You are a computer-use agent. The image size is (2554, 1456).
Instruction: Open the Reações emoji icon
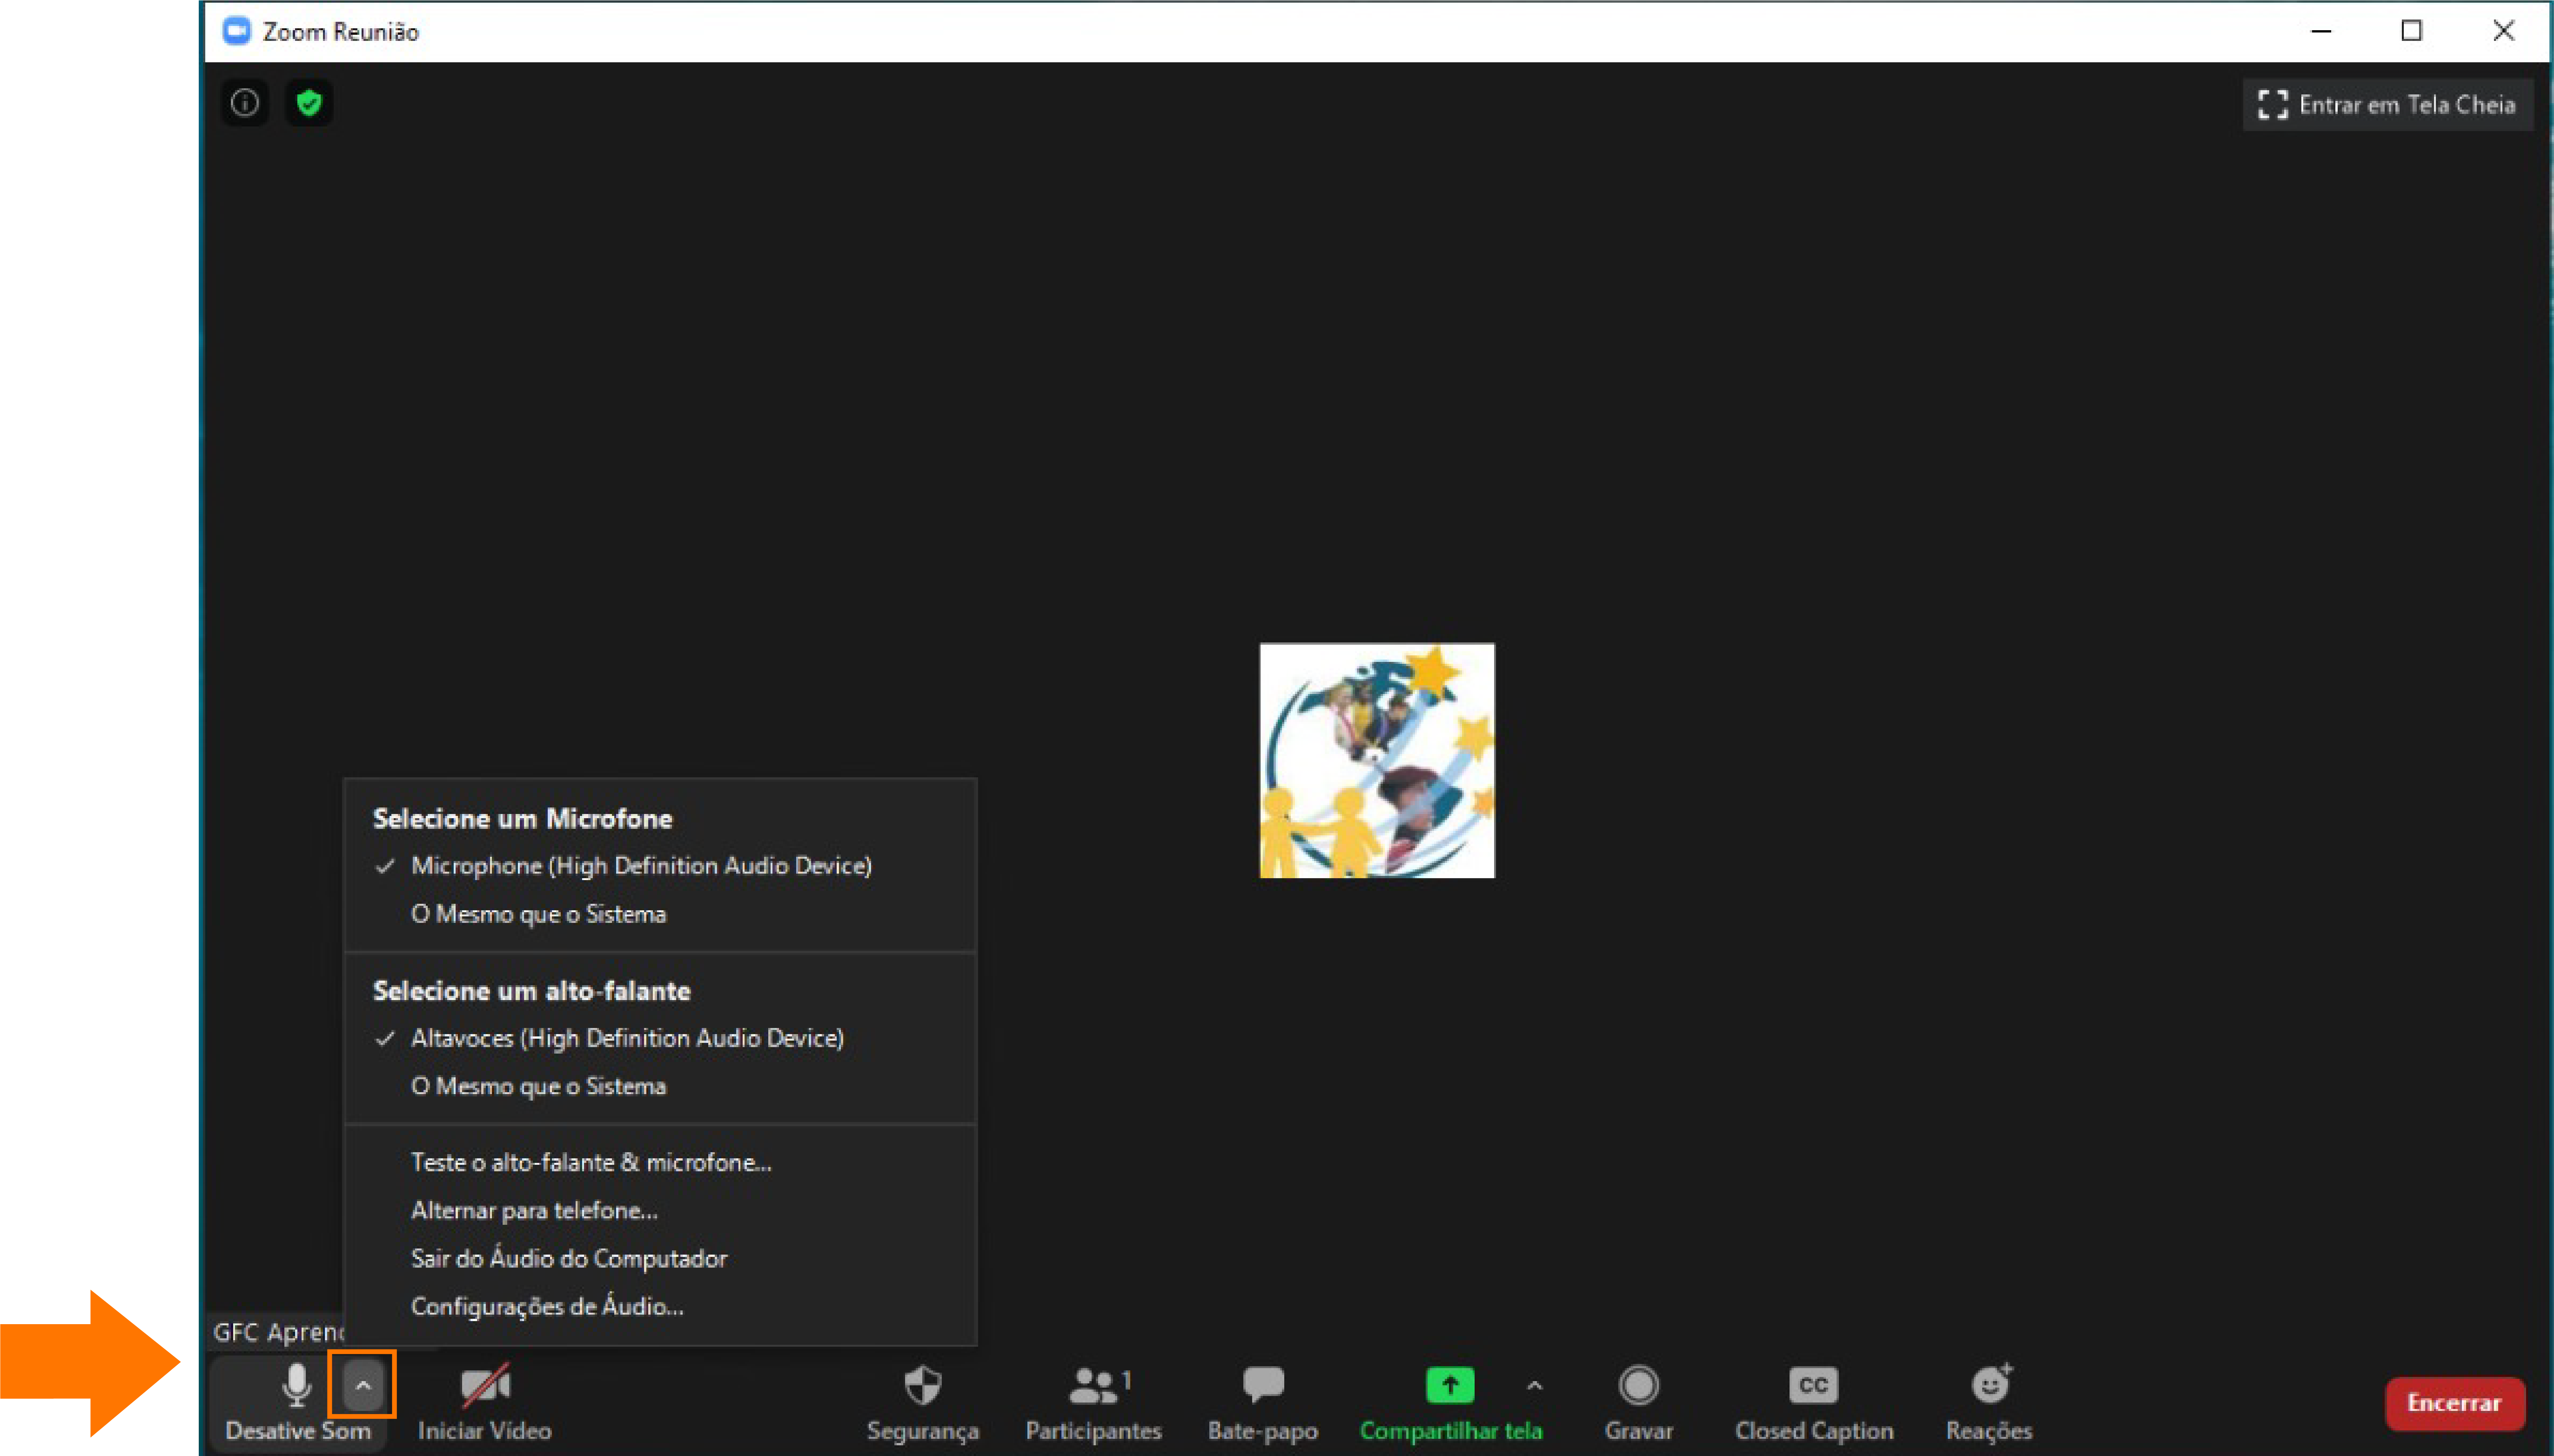[1991, 1384]
